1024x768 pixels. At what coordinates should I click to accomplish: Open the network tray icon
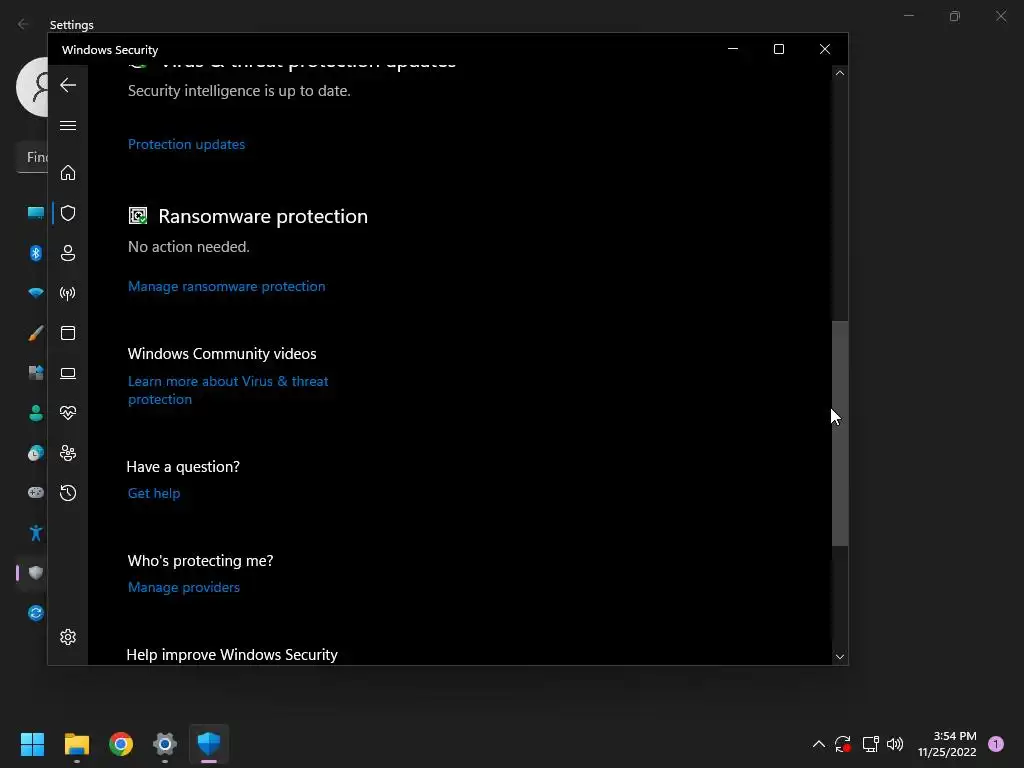point(871,744)
